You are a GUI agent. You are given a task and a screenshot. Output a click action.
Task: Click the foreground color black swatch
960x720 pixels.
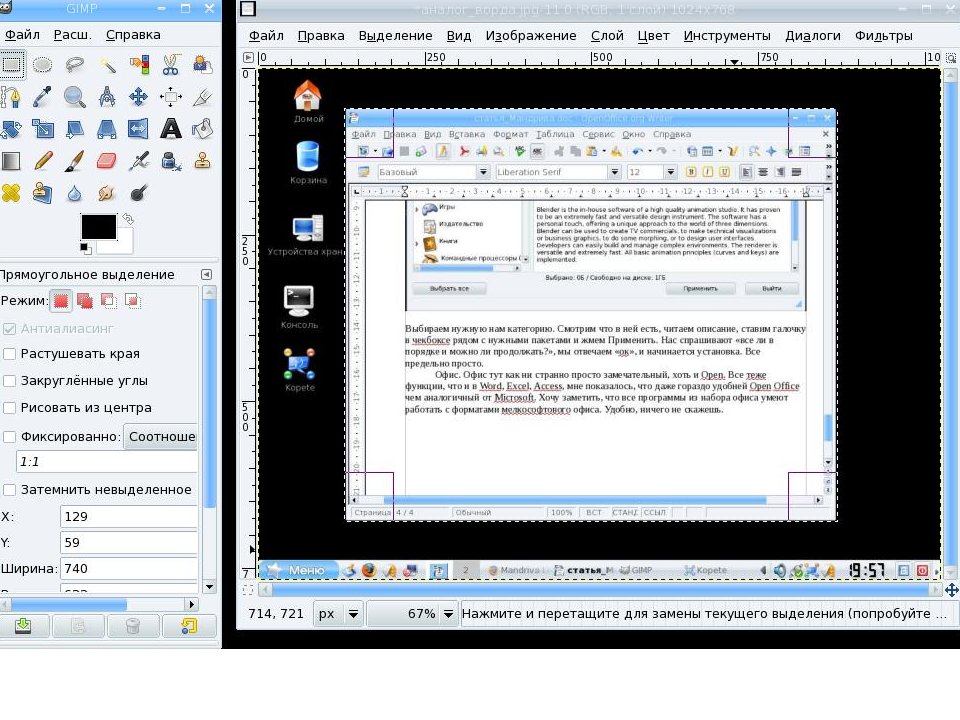[99, 227]
